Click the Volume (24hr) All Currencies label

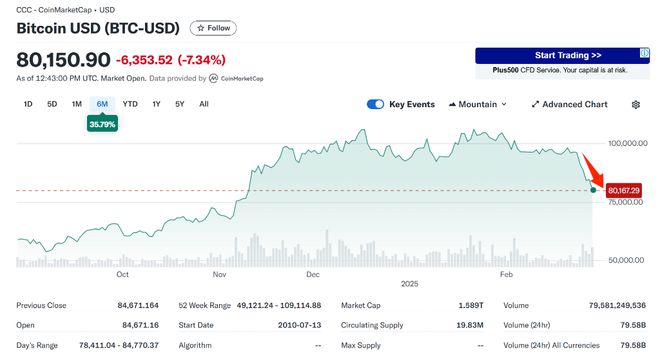(x=551, y=345)
